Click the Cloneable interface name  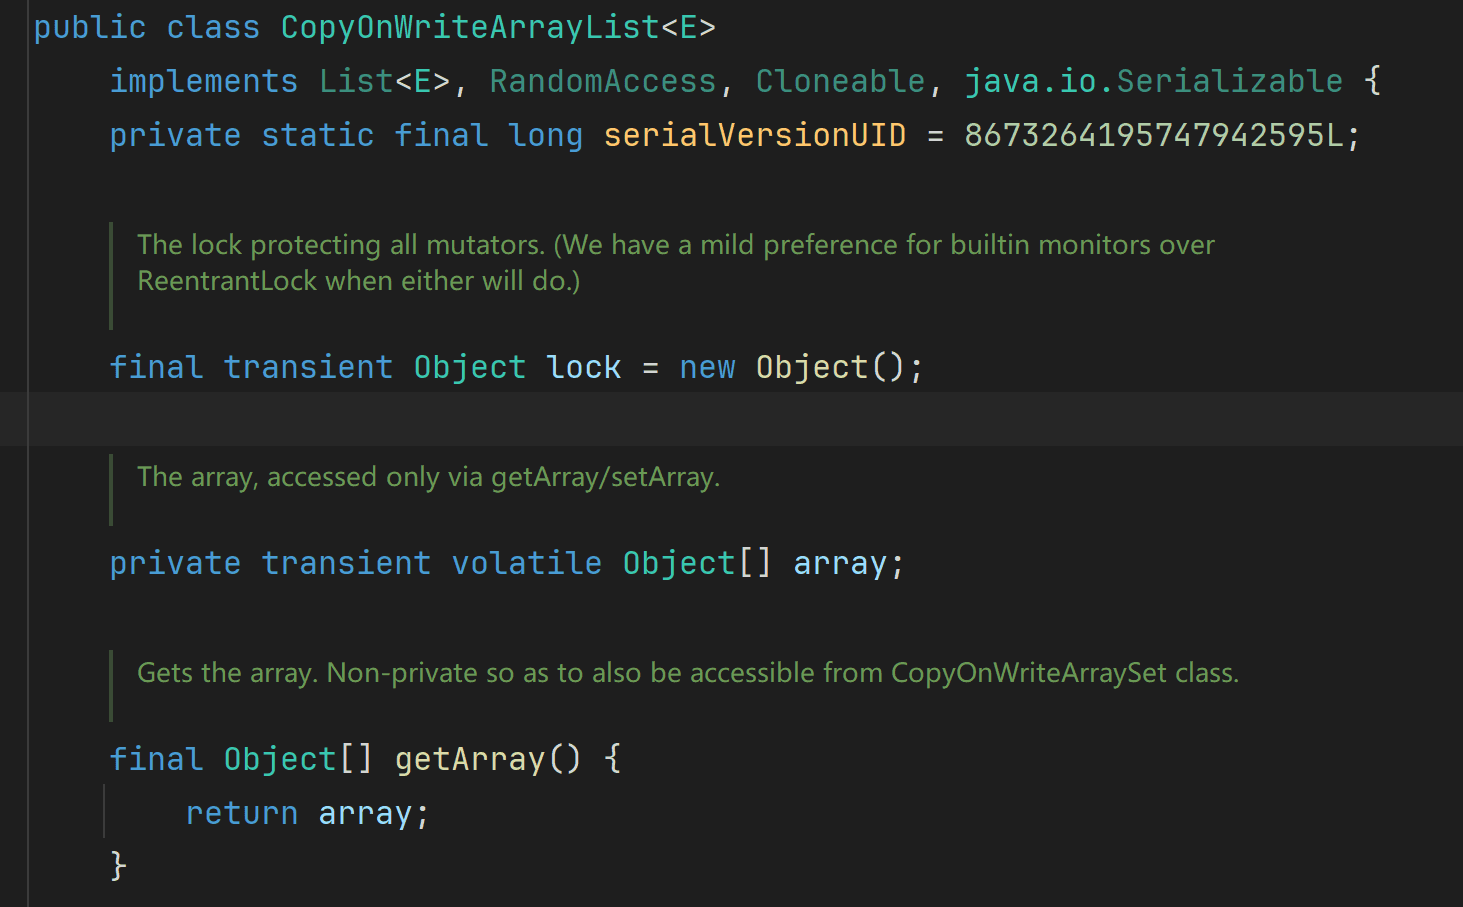coord(840,81)
